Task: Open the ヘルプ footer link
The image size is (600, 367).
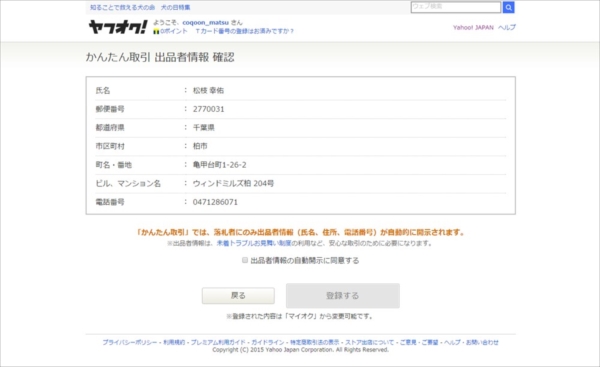Action: 452,342
